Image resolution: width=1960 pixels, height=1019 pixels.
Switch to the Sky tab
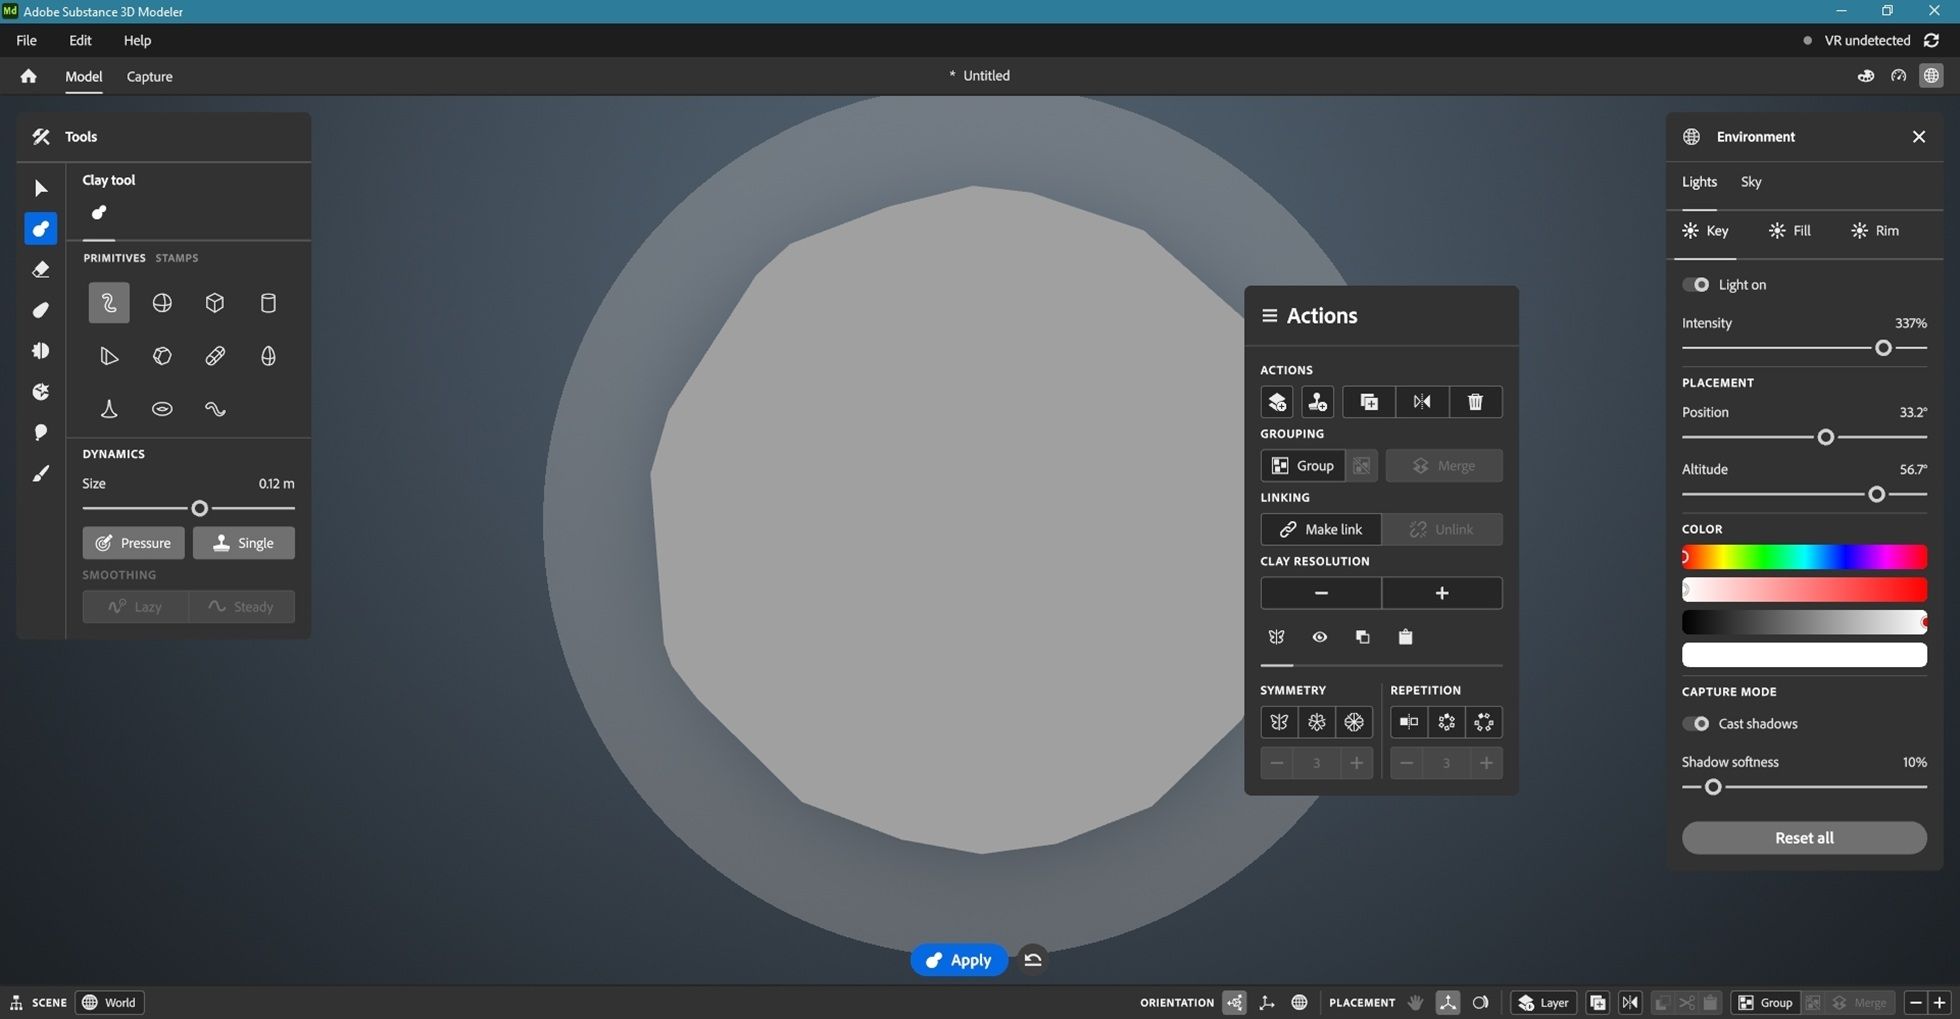point(1750,182)
